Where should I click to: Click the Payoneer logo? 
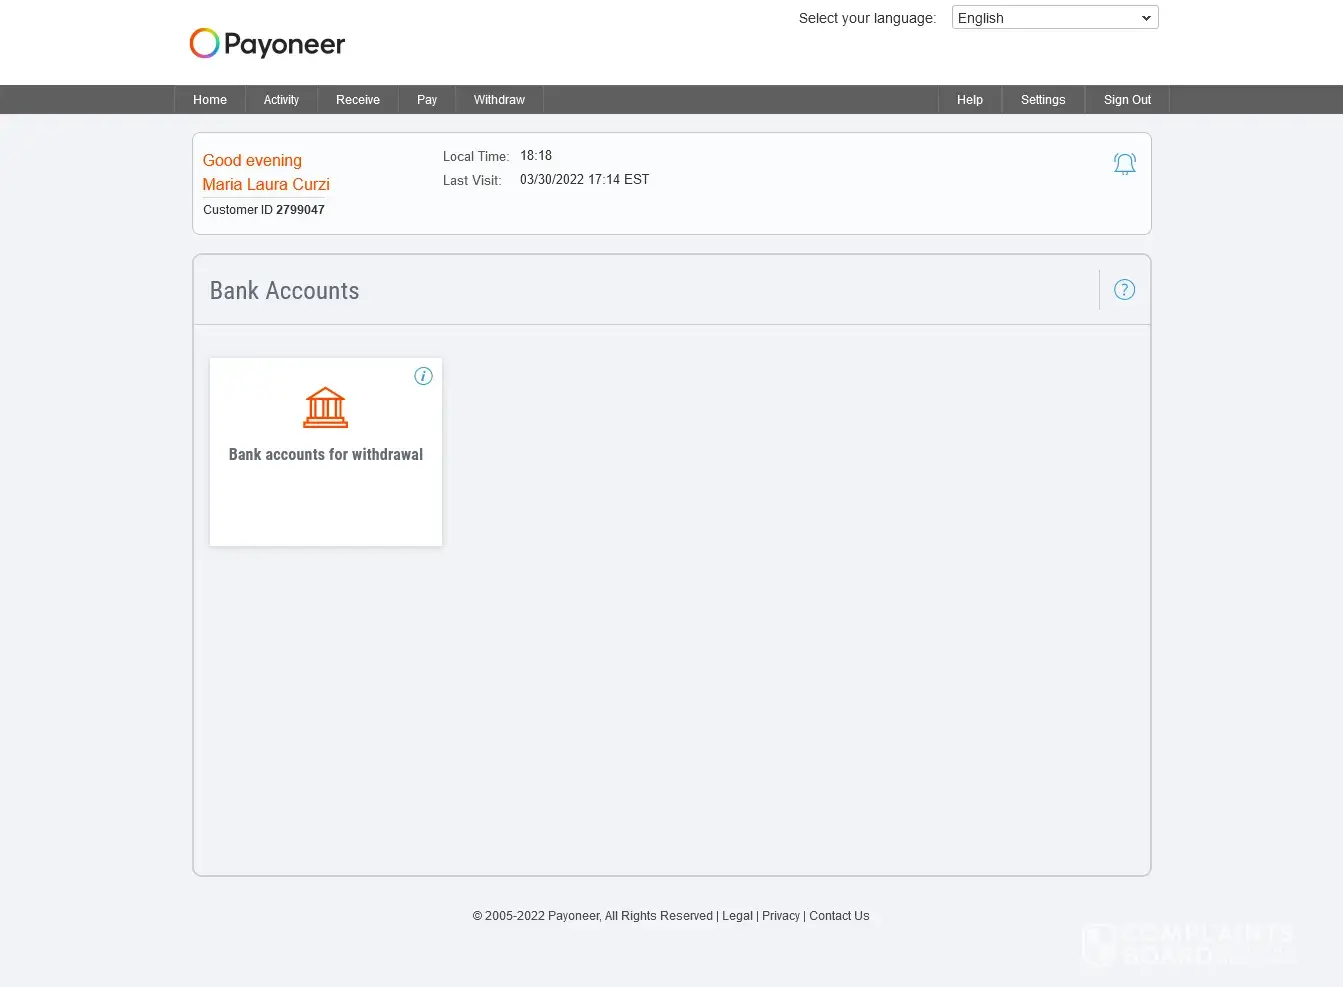pyautogui.click(x=267, y=43)
